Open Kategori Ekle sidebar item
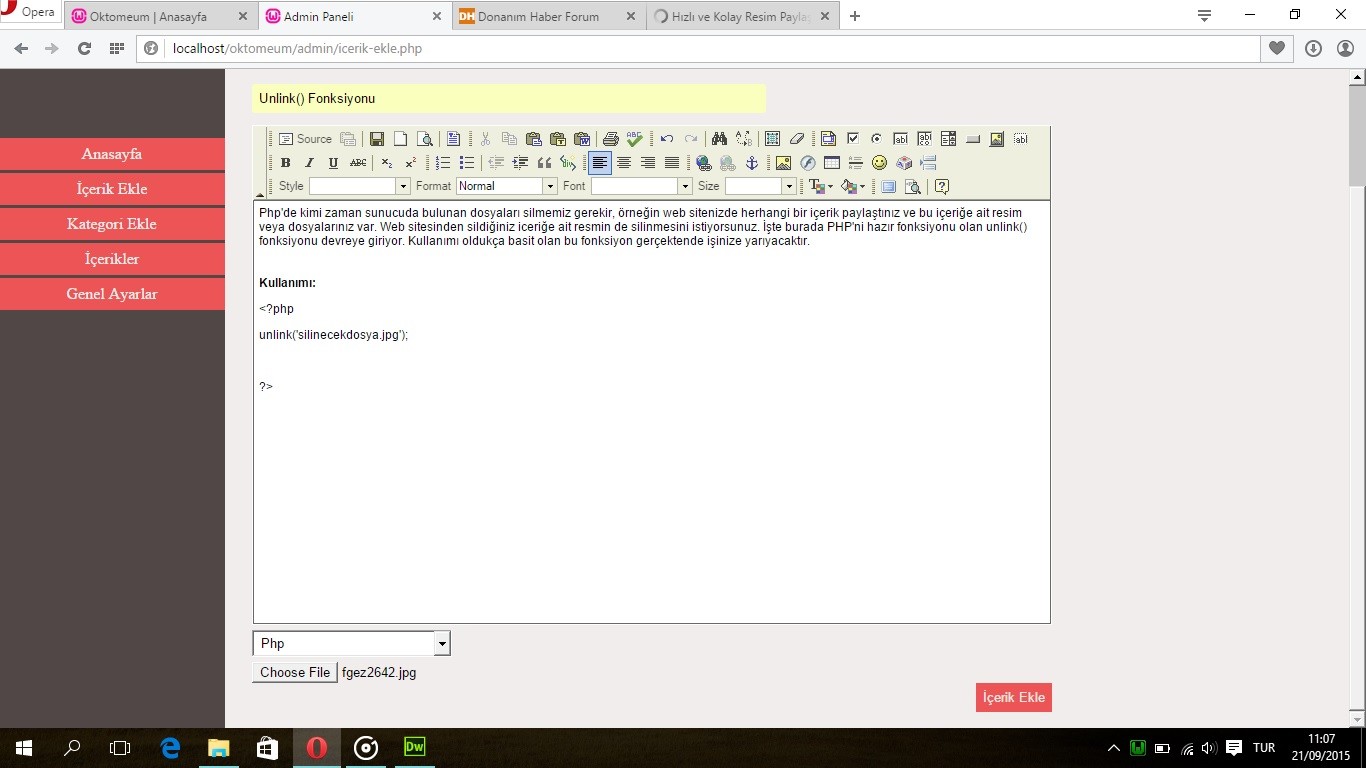Image resolution: width=1366 pixels, height=768 pixels. (112, 224)
